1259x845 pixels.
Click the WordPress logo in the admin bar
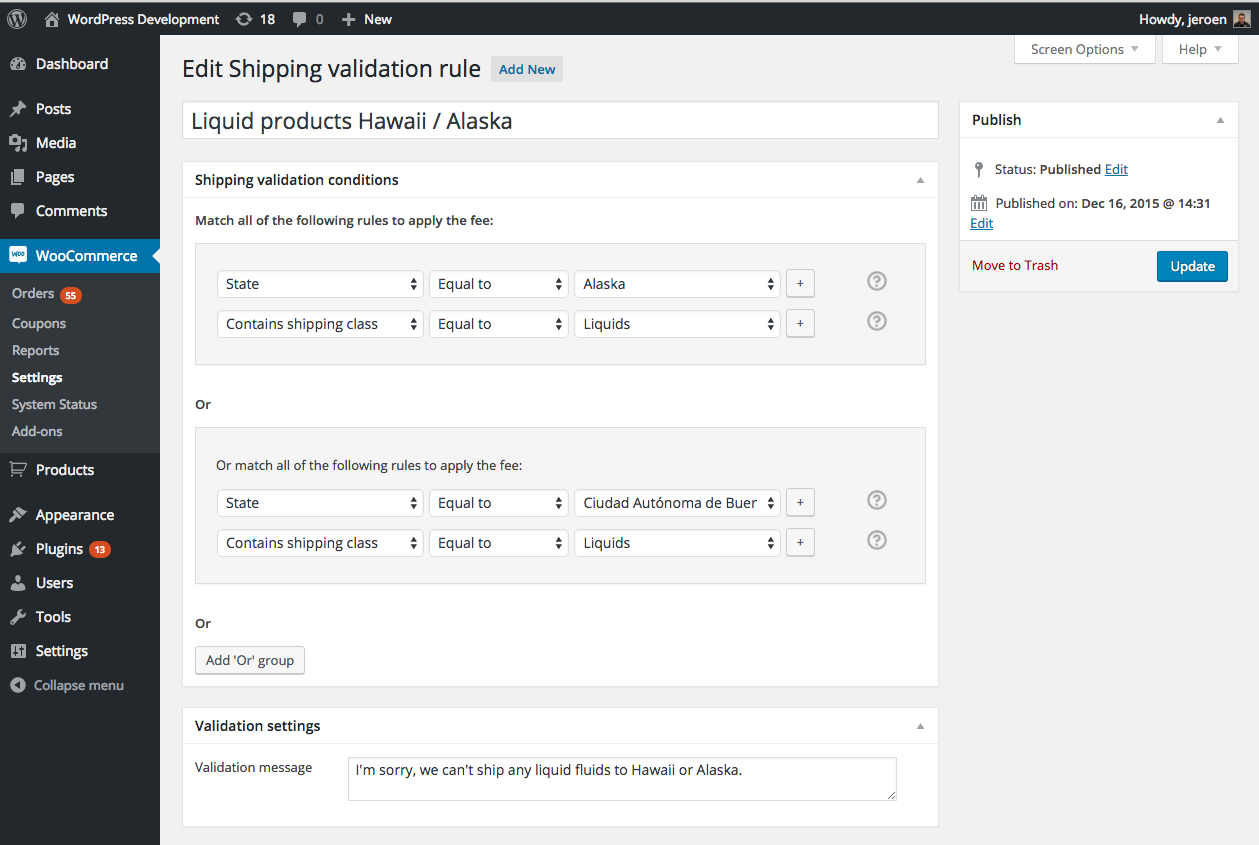[x=16, y=18]
